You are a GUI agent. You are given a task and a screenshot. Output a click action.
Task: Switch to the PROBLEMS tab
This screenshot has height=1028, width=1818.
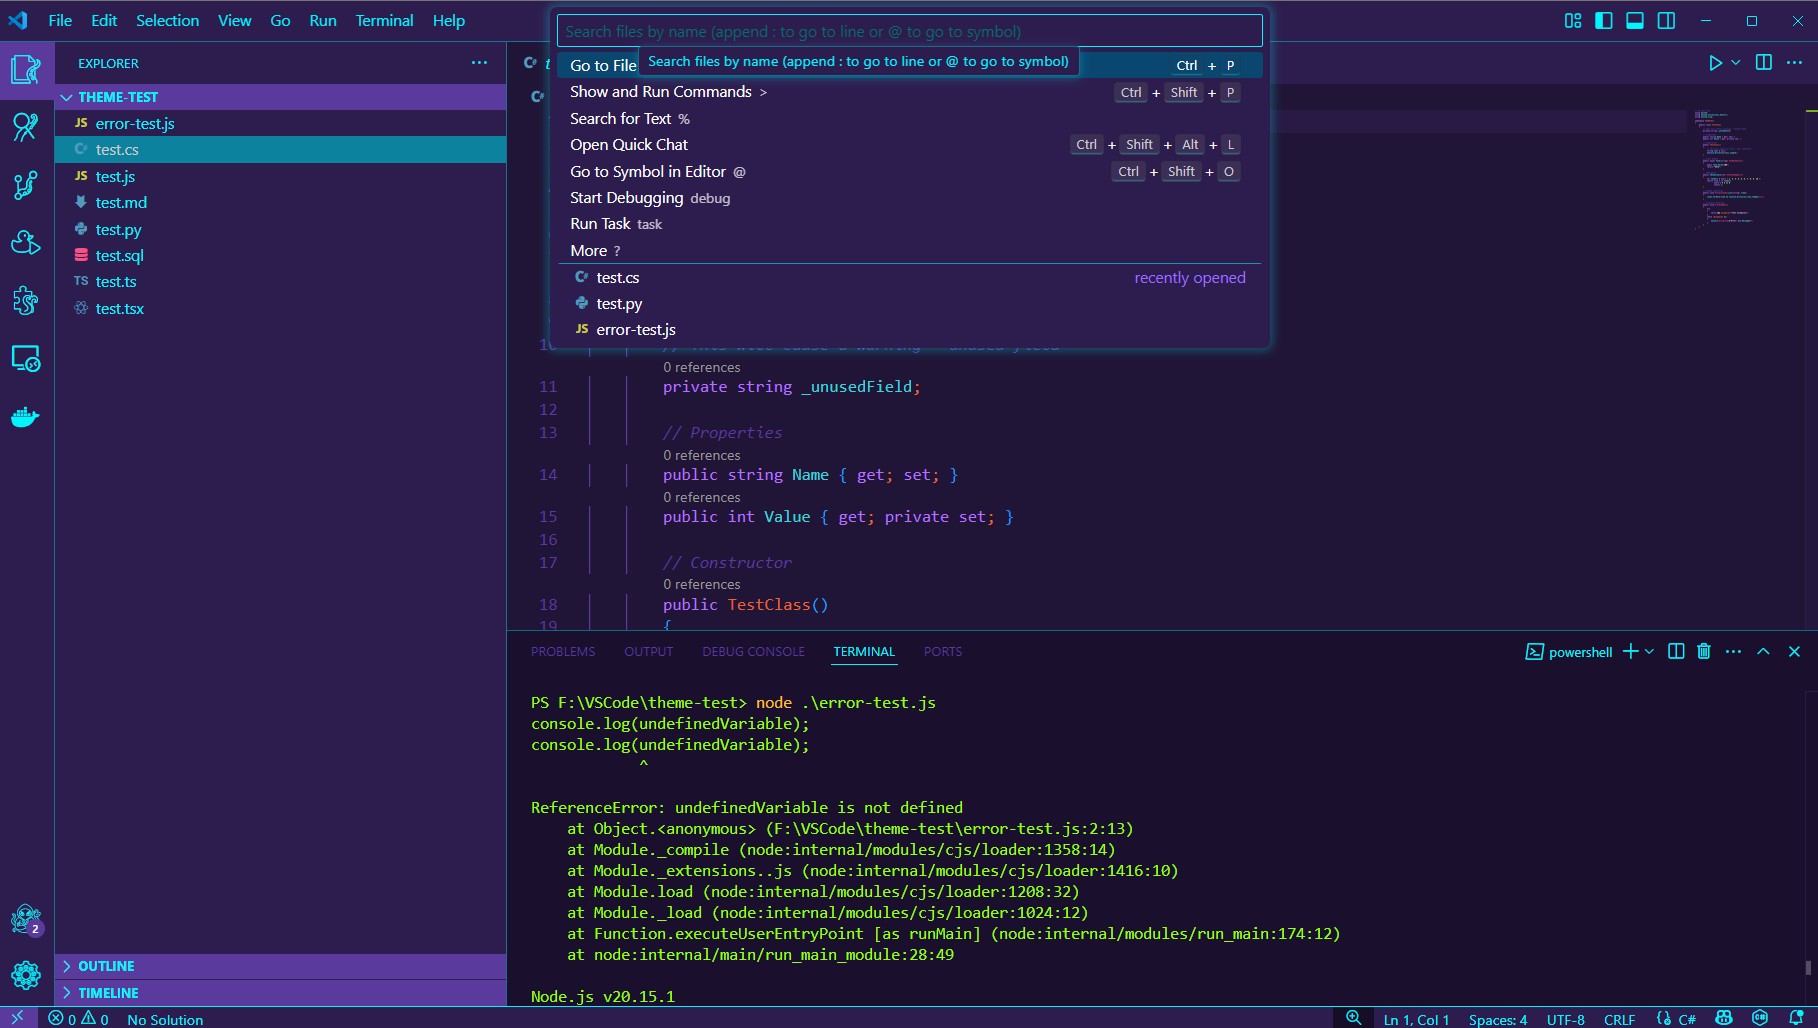563,651
